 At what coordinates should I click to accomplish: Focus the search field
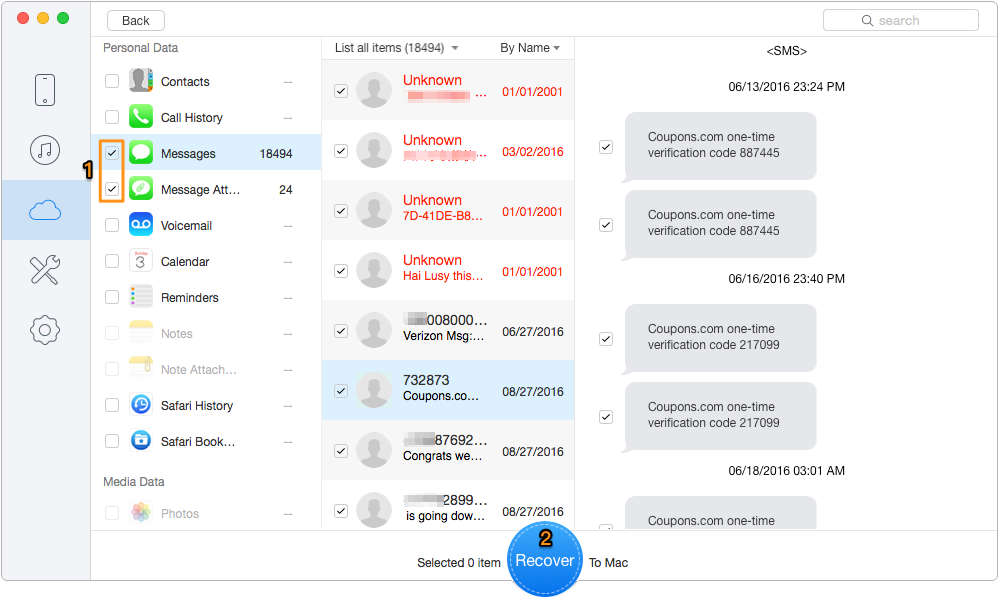(x=901, y=20)
